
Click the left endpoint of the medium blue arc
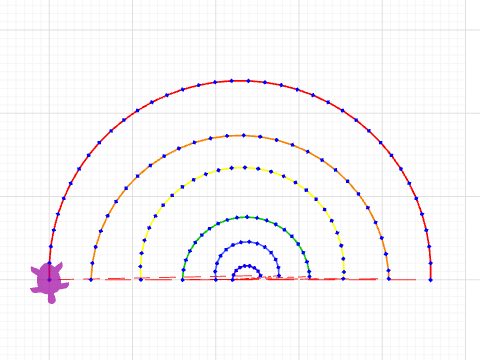pos(216,280)
